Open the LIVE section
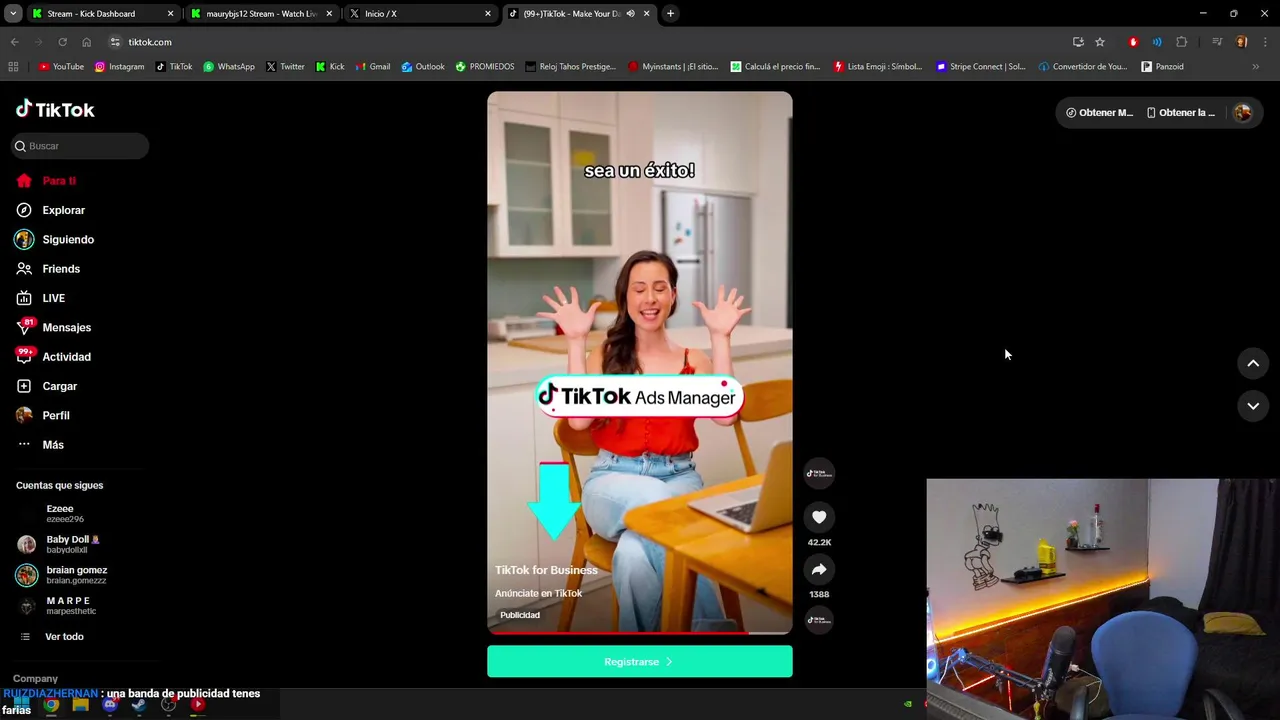 click(40, 298)
